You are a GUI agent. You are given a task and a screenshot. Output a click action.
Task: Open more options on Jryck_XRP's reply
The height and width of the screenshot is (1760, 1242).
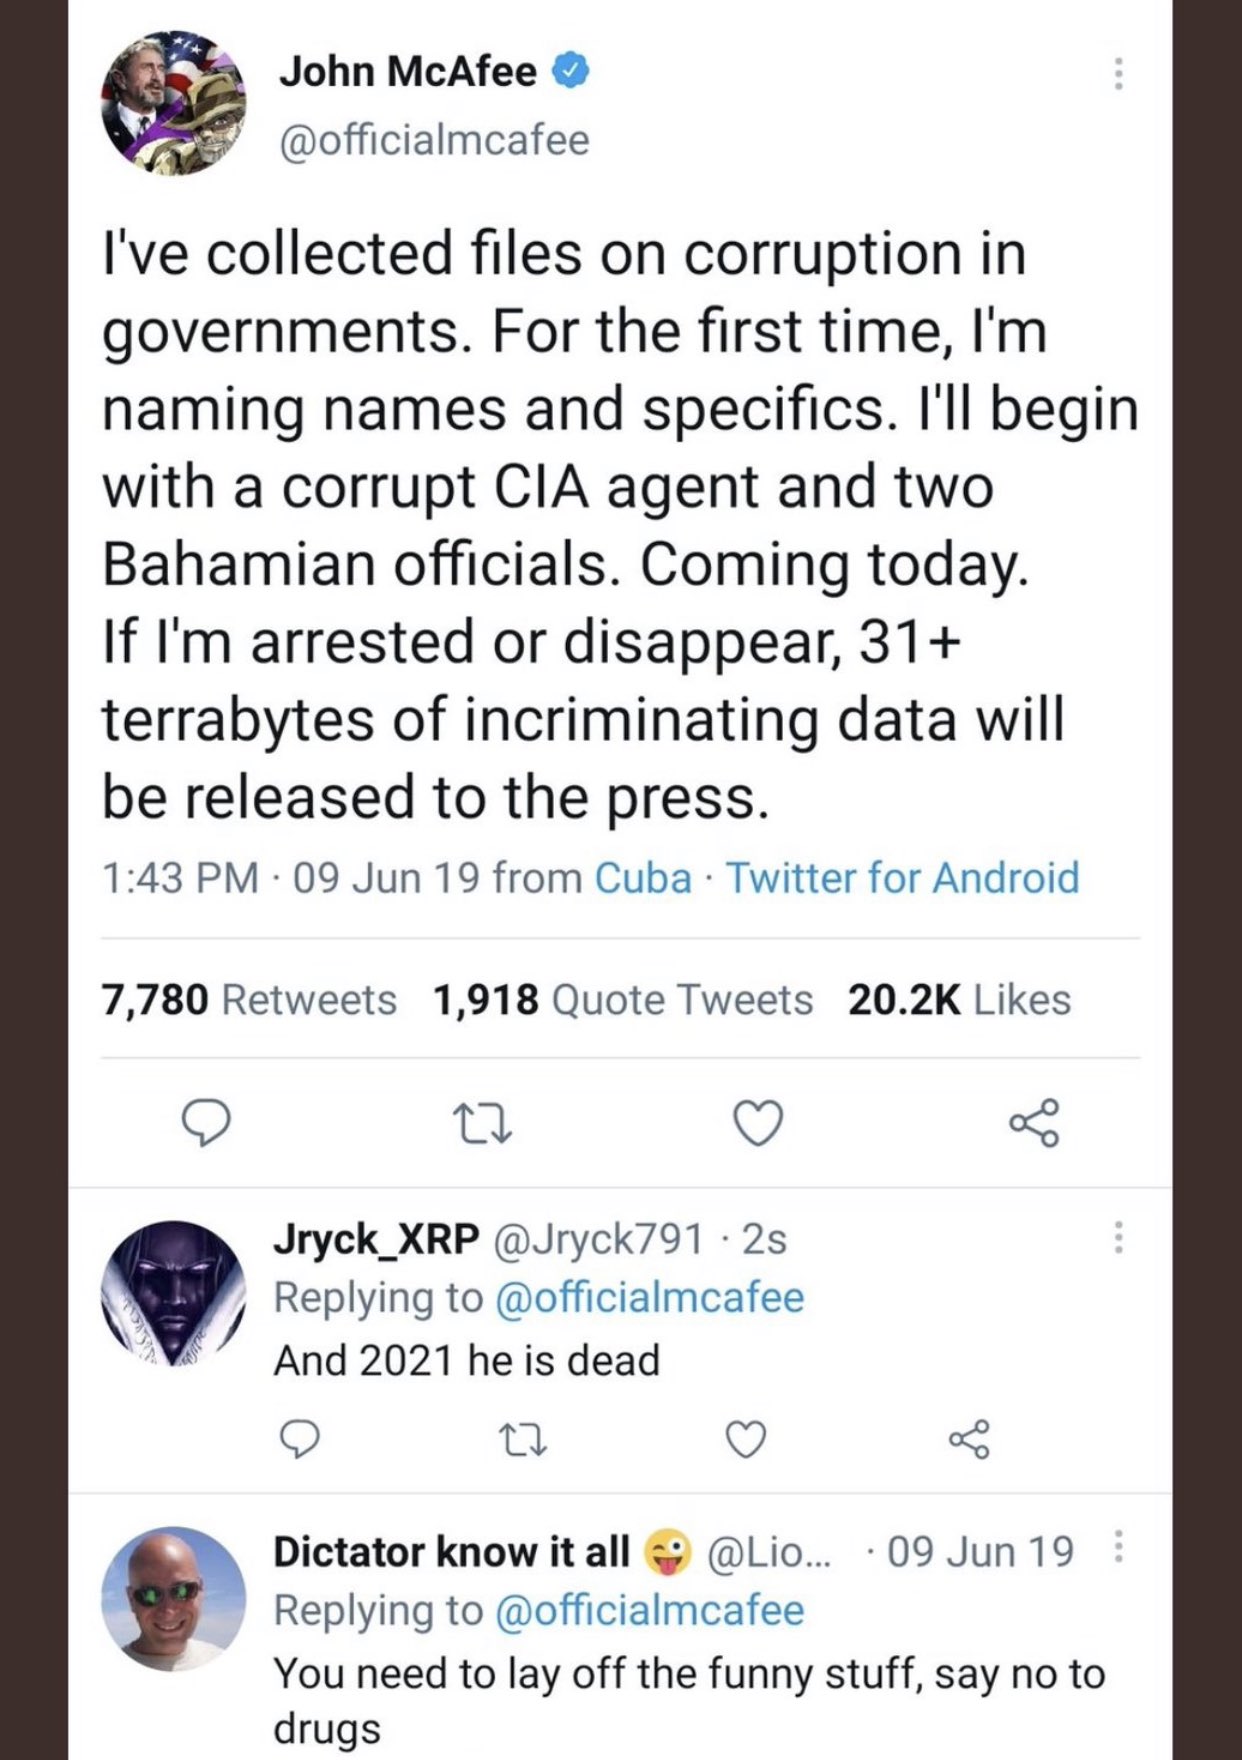point(1118,1238)
